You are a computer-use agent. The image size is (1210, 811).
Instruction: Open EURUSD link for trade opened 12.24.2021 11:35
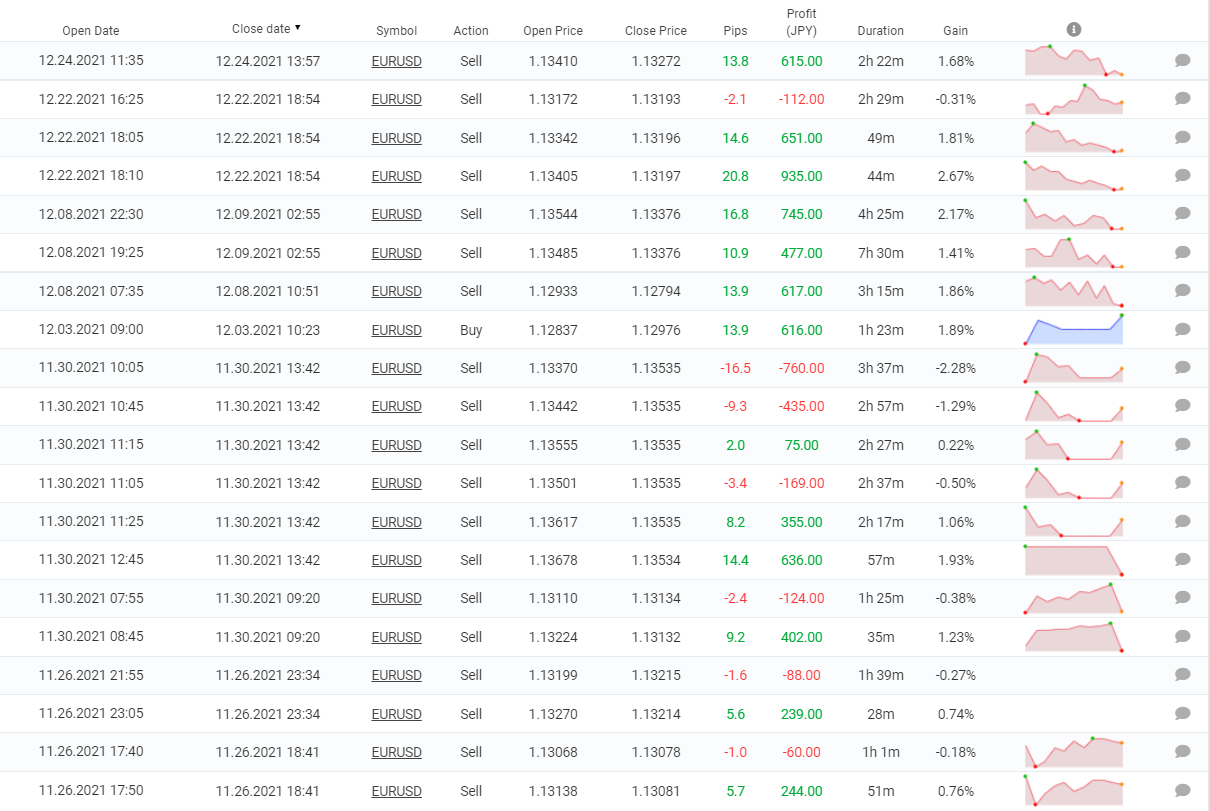tap(396, 62)
